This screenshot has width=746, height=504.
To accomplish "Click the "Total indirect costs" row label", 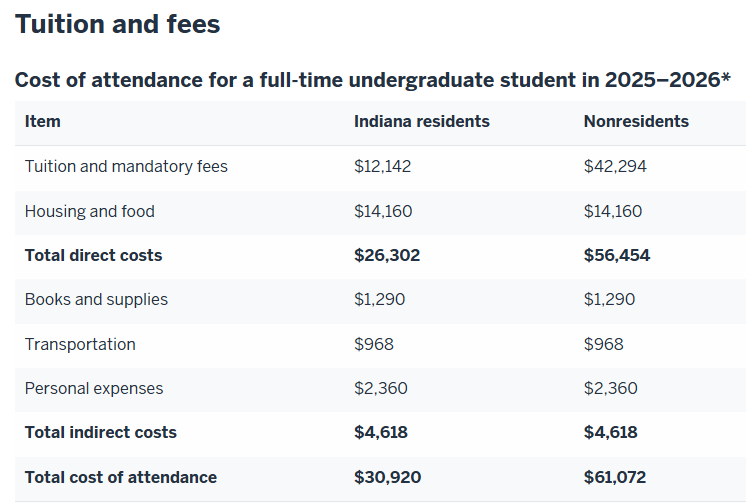I will (100, 433).
